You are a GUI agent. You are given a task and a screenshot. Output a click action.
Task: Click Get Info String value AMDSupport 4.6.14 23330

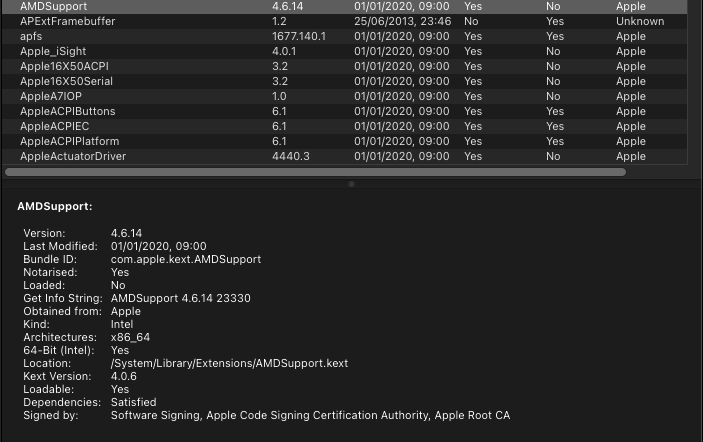181,299
